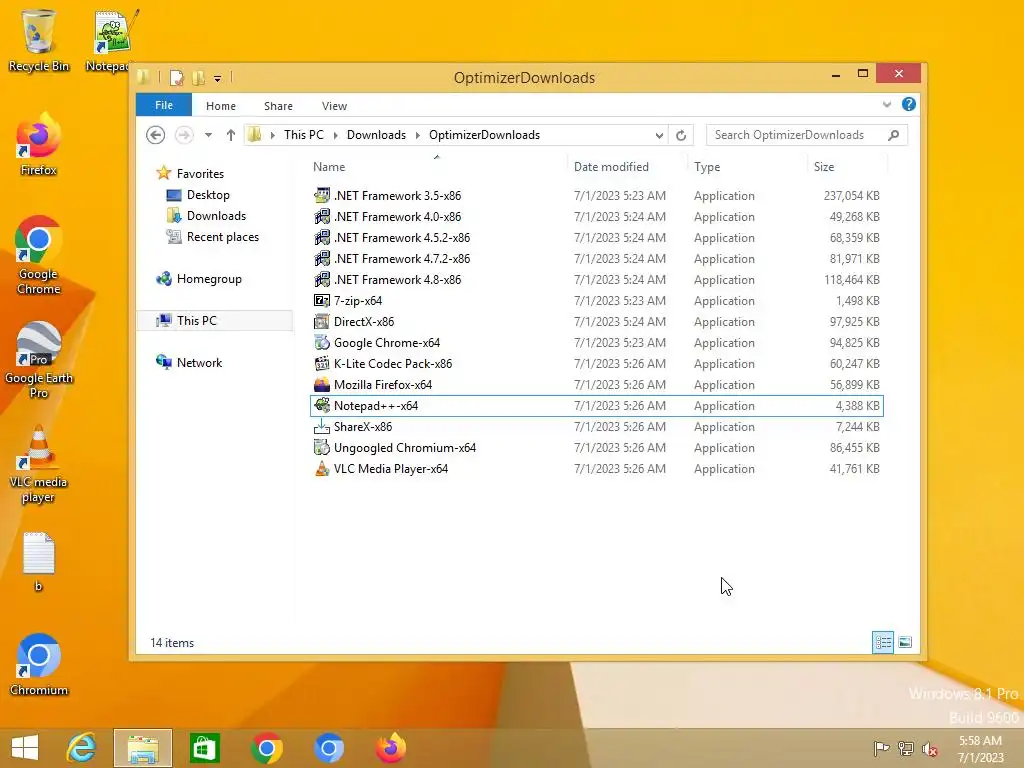Image resolution: width=1024 pixels, height=768 pixels.
Task: Open Explorer Help question mark icon
Action: [x=908, y=104]
